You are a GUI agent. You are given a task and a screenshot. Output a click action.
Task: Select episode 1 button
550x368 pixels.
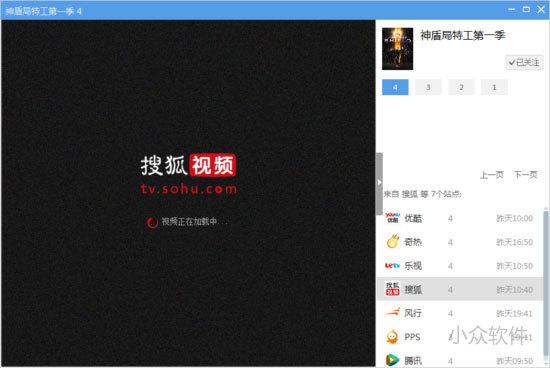(x=494, y=87)
